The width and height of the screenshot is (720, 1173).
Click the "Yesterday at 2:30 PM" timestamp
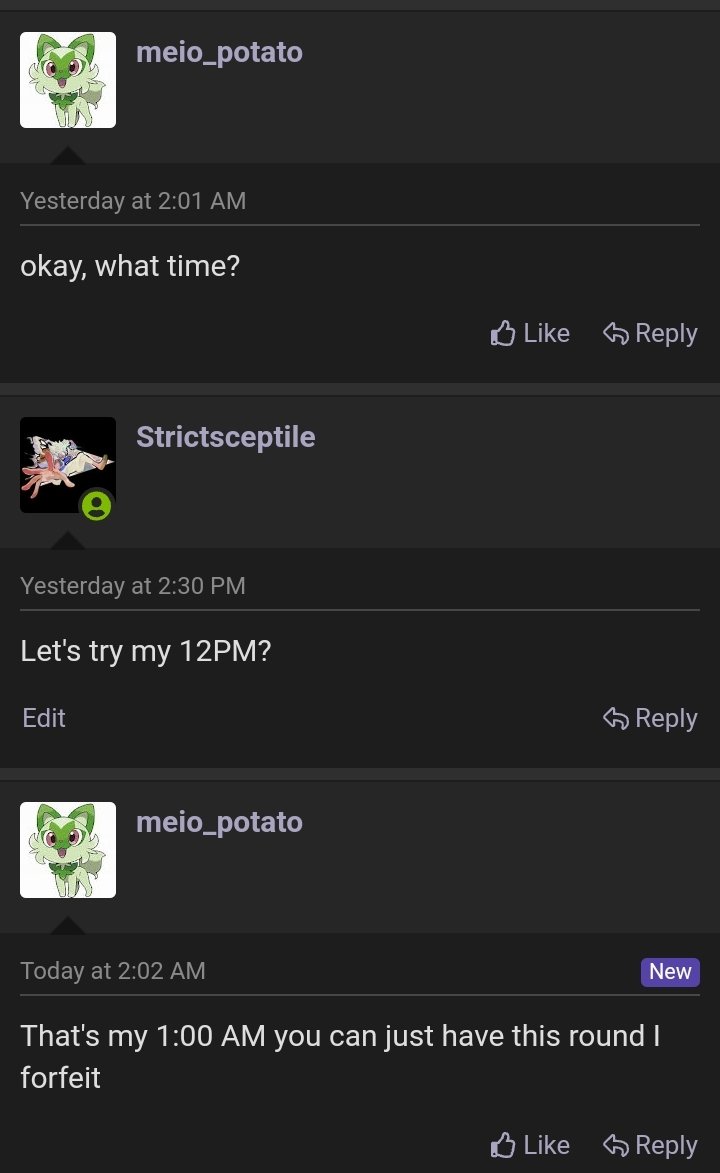click(x=133, y=586)
